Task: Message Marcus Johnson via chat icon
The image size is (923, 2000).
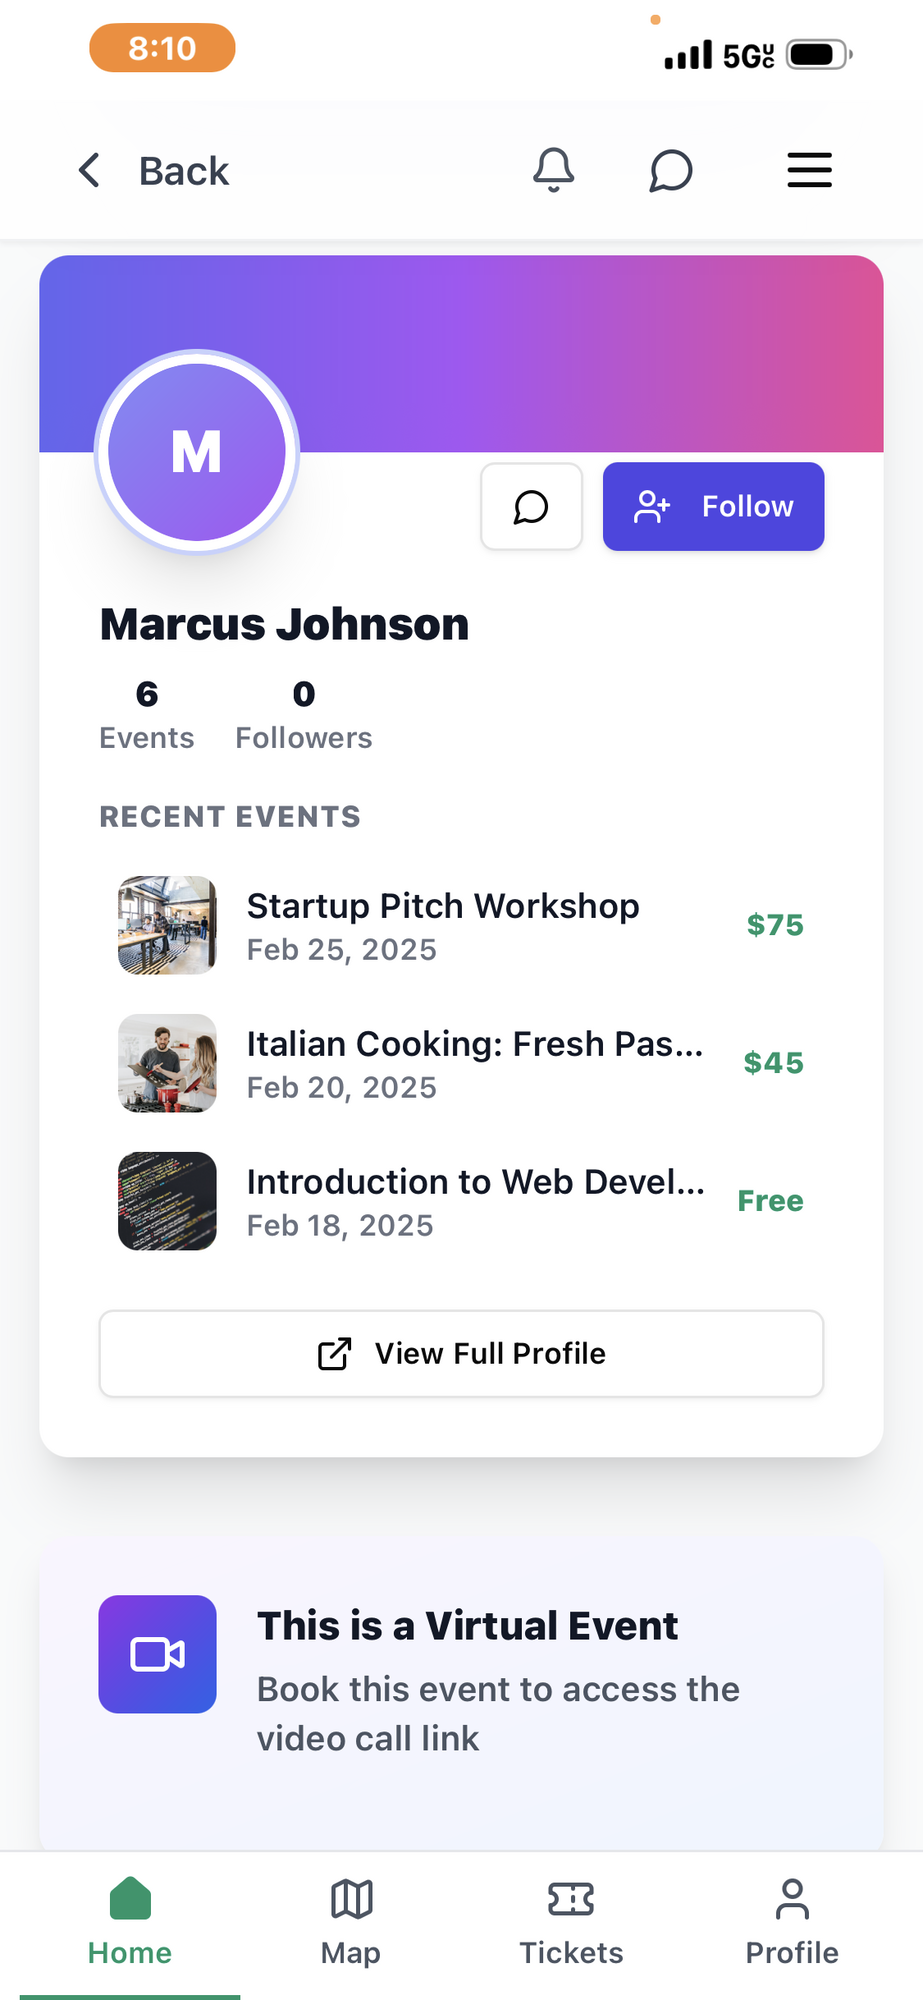Action: tap(531, 507)
